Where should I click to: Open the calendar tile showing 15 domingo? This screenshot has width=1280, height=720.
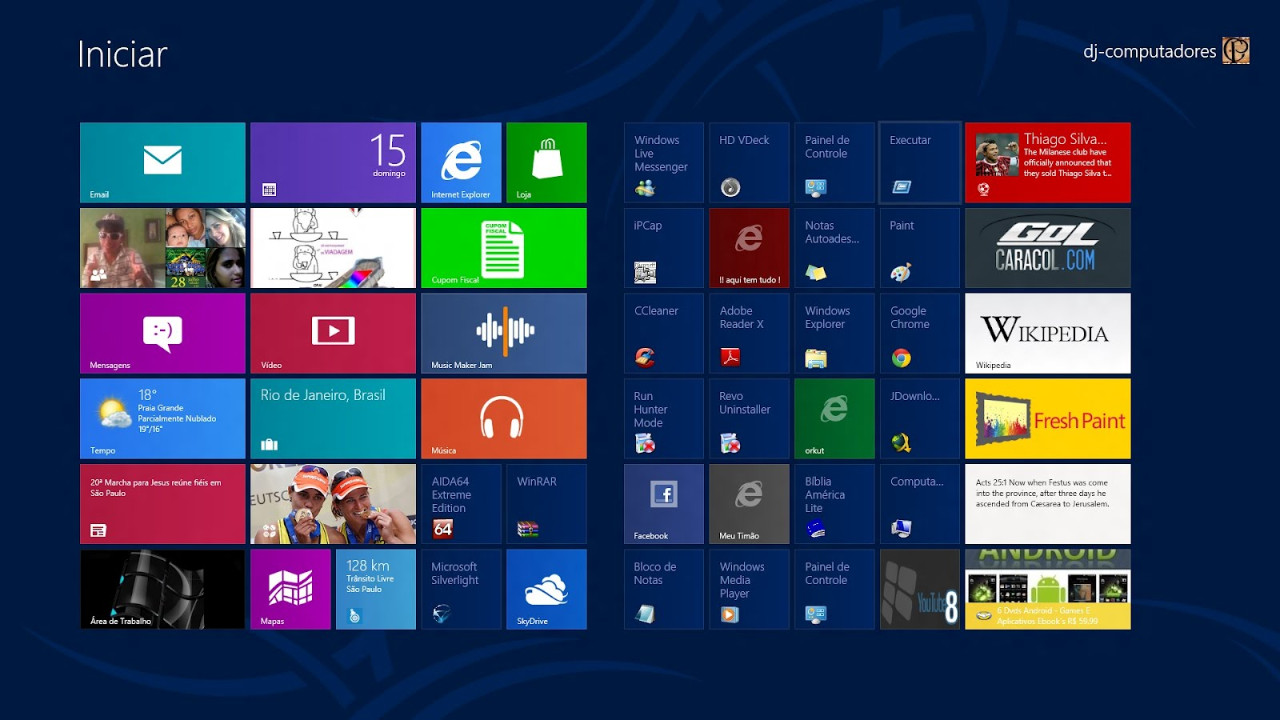tap(332, 162)
